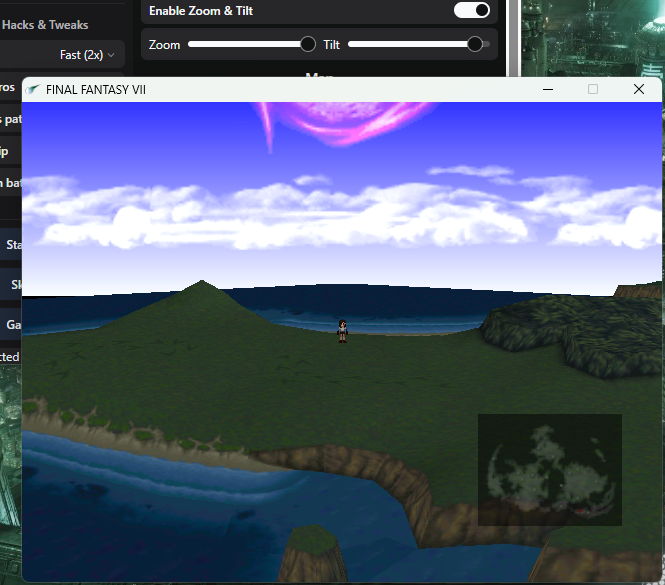
Task: Click the Tilt slider handle
Action: 475,44
